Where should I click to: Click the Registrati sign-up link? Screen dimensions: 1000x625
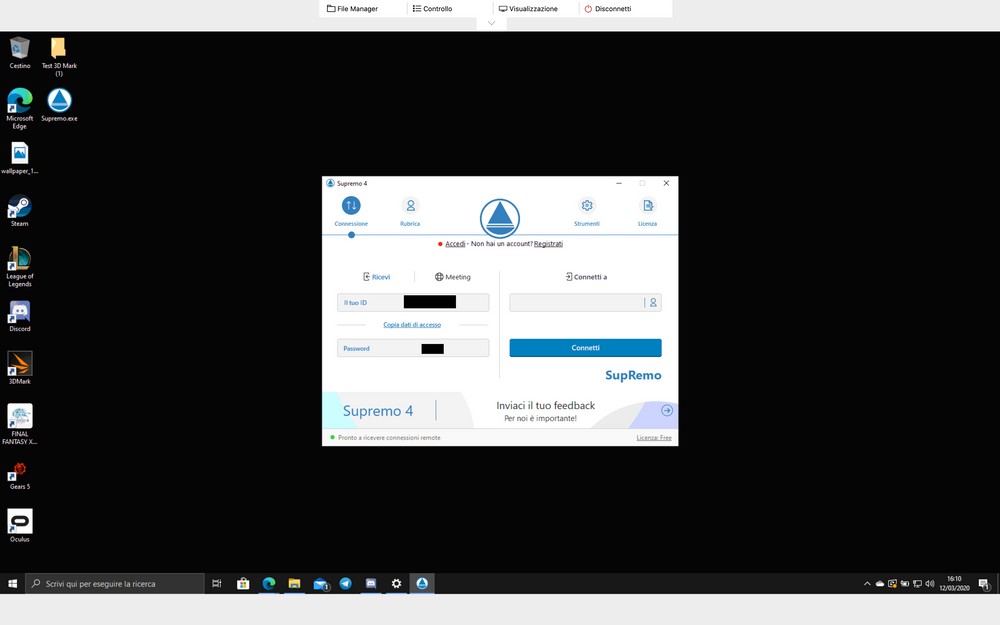click(548, 244)
